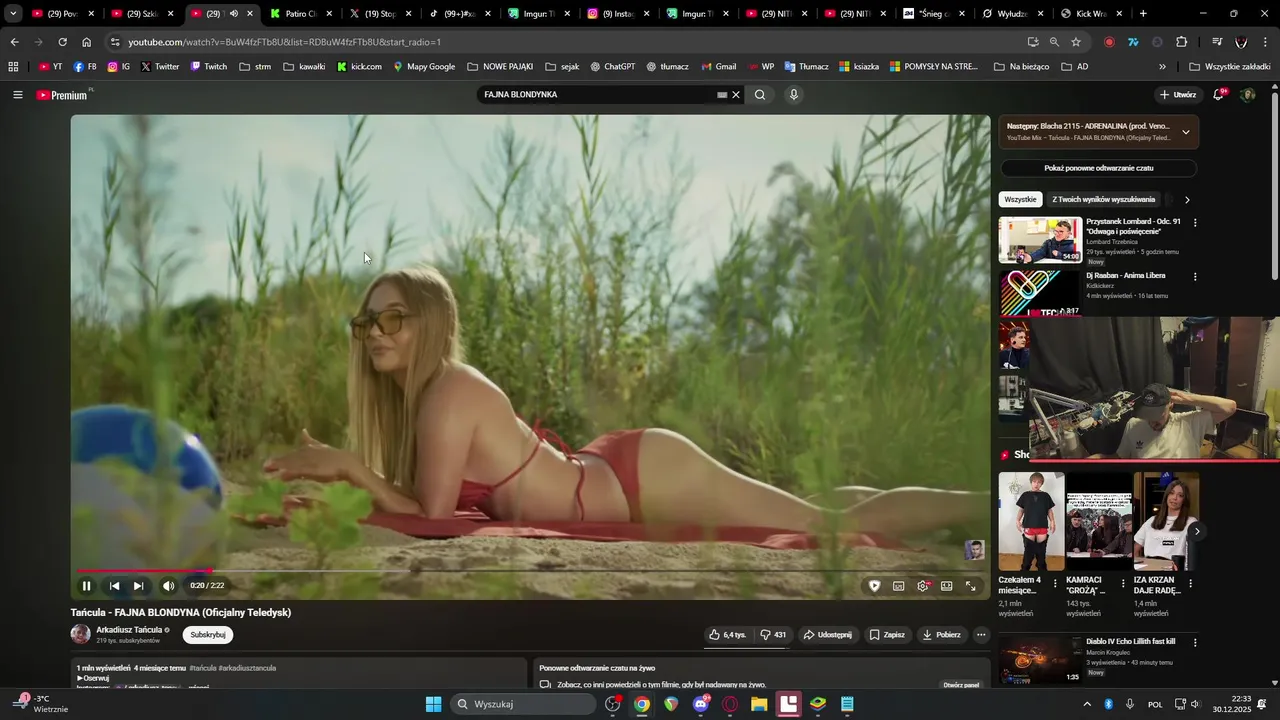The image size is (1280, 720).
Task: Switch to theater mode view
Action: tap(947, 586)
